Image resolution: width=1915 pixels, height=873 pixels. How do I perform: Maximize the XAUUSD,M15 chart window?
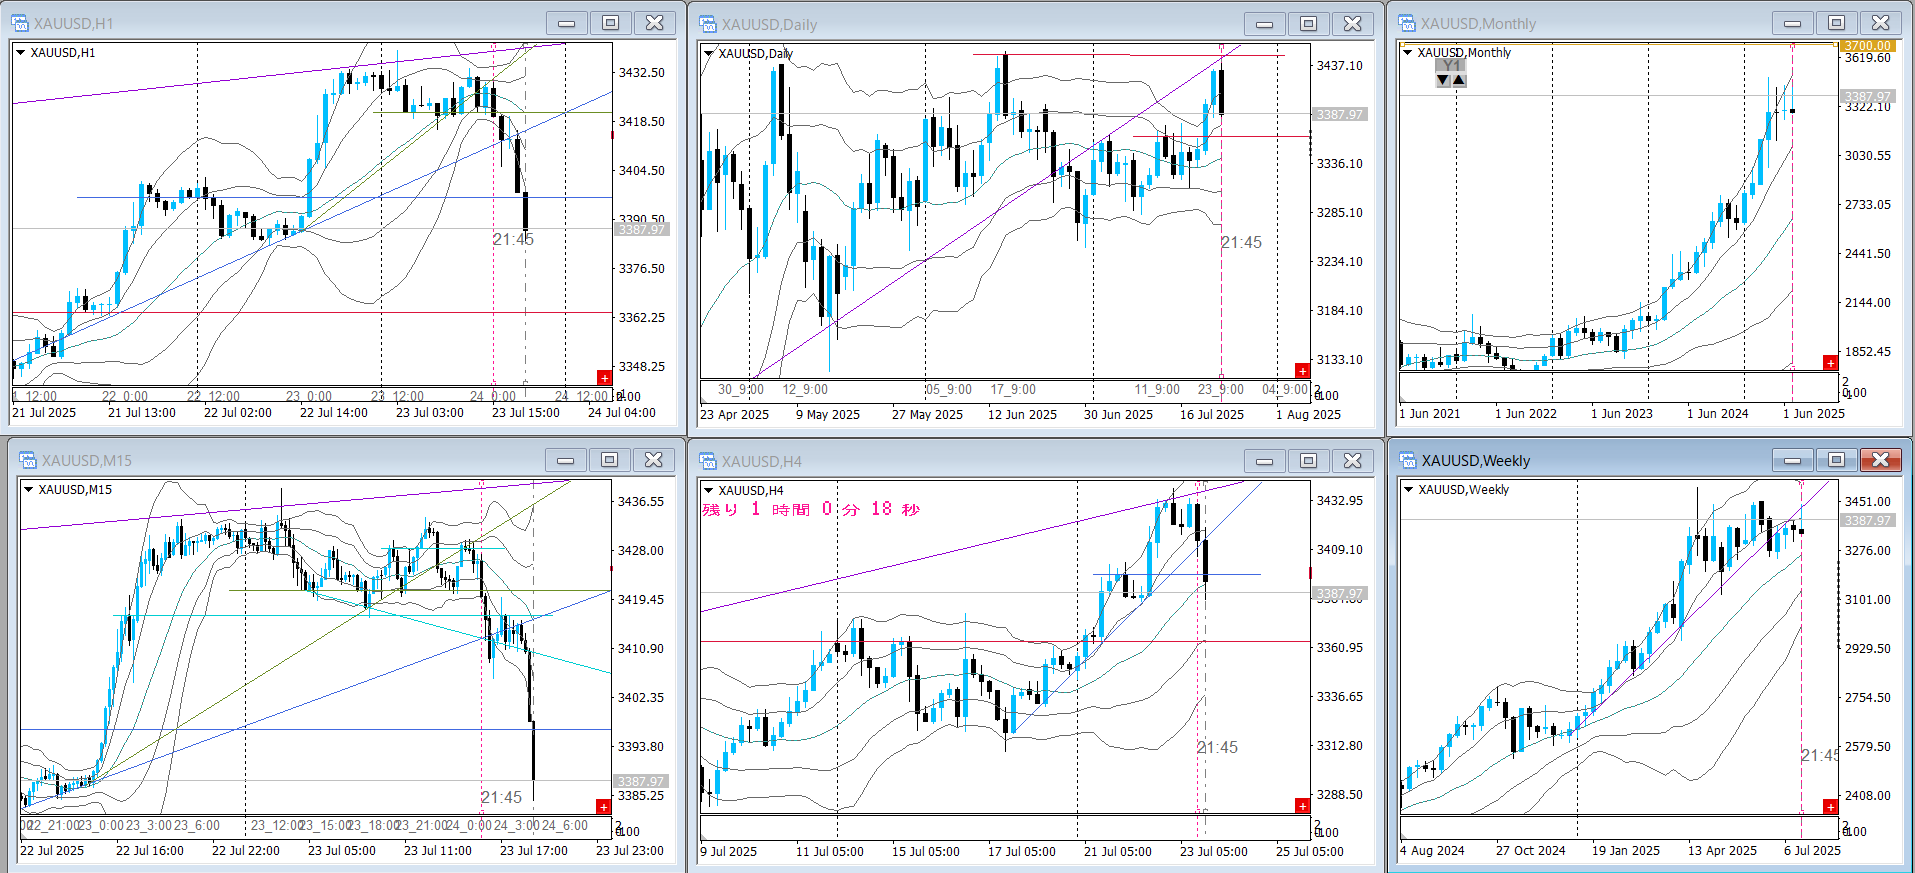[609, 460]
